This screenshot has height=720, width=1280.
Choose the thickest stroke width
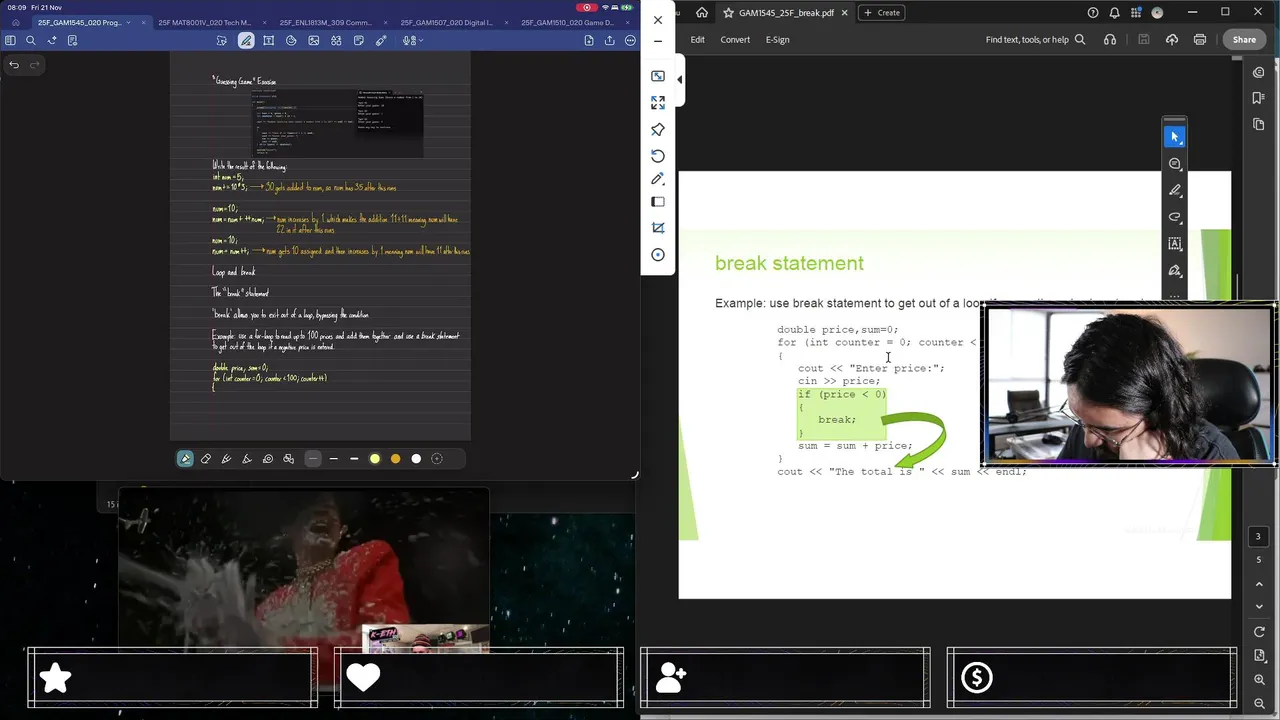tap(354, 459)
